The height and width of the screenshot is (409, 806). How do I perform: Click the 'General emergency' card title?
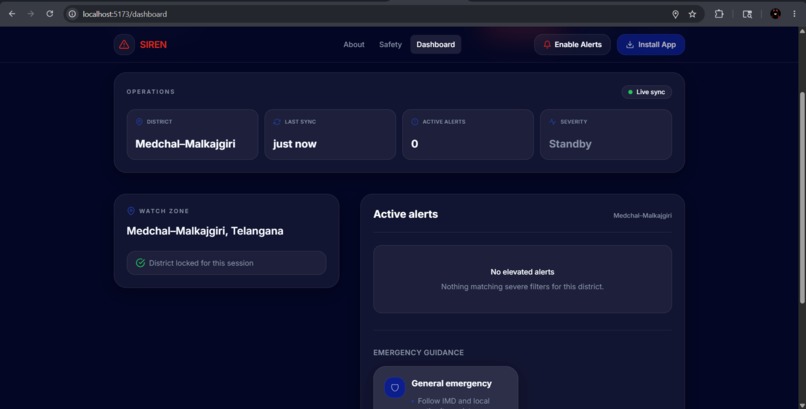pos(451,383)
